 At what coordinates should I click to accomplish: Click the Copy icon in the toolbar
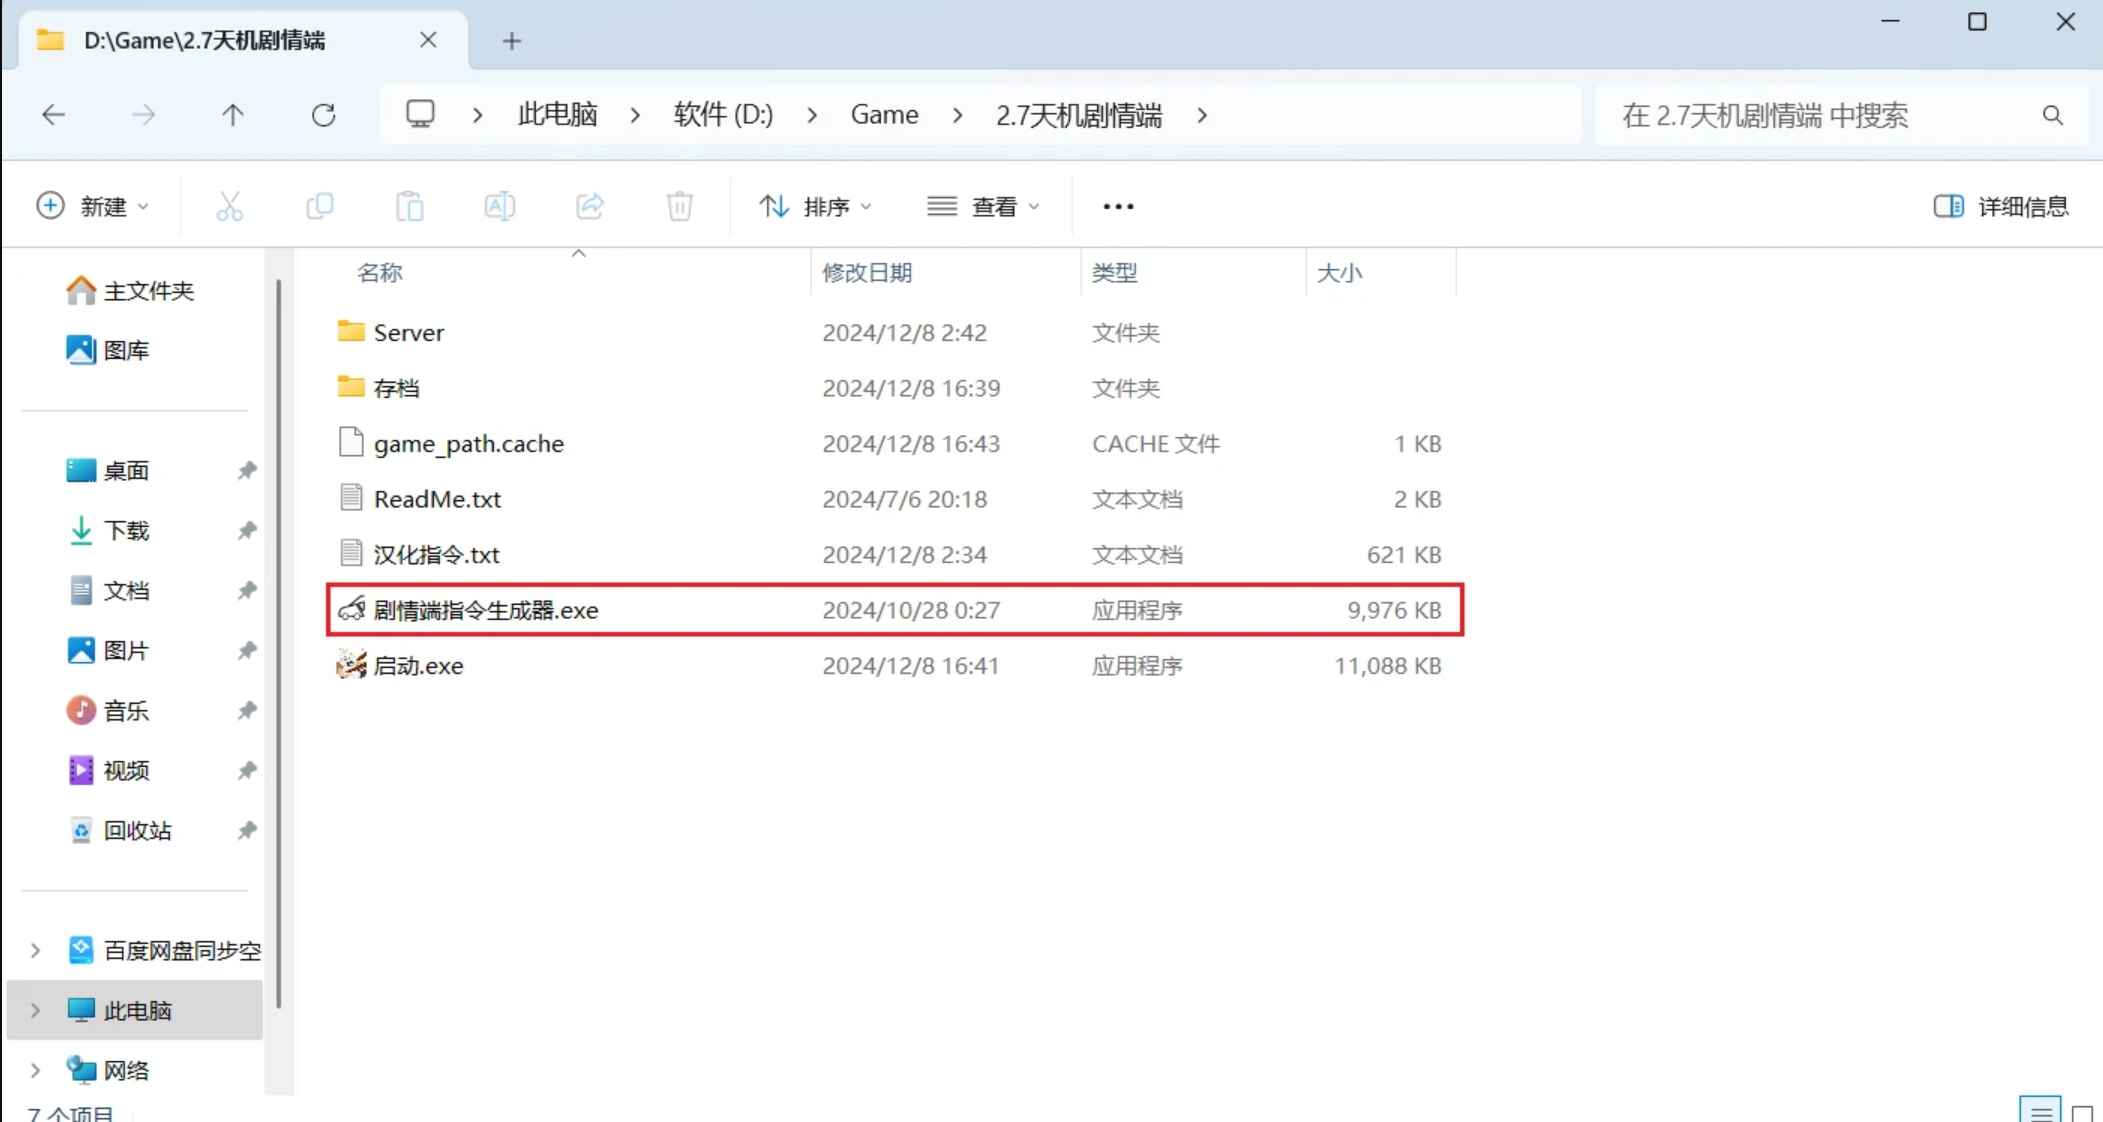tap(320, 206)
